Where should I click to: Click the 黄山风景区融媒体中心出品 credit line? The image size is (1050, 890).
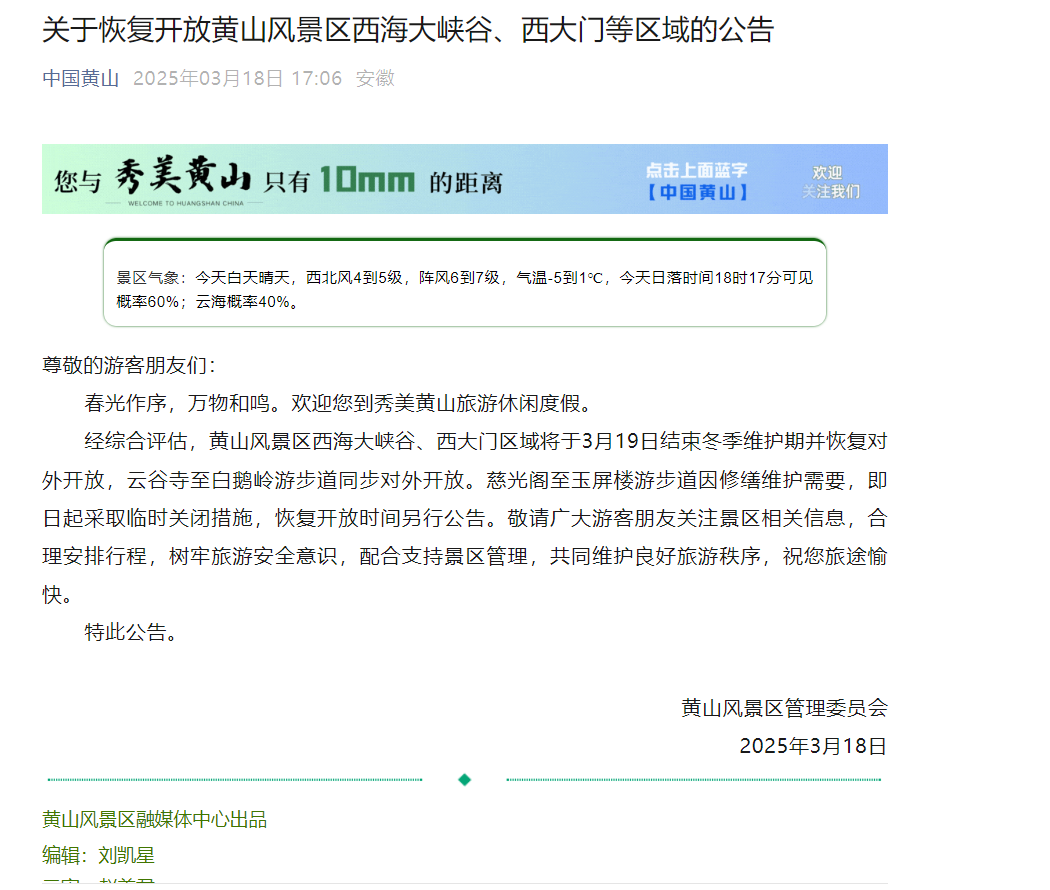154,820
